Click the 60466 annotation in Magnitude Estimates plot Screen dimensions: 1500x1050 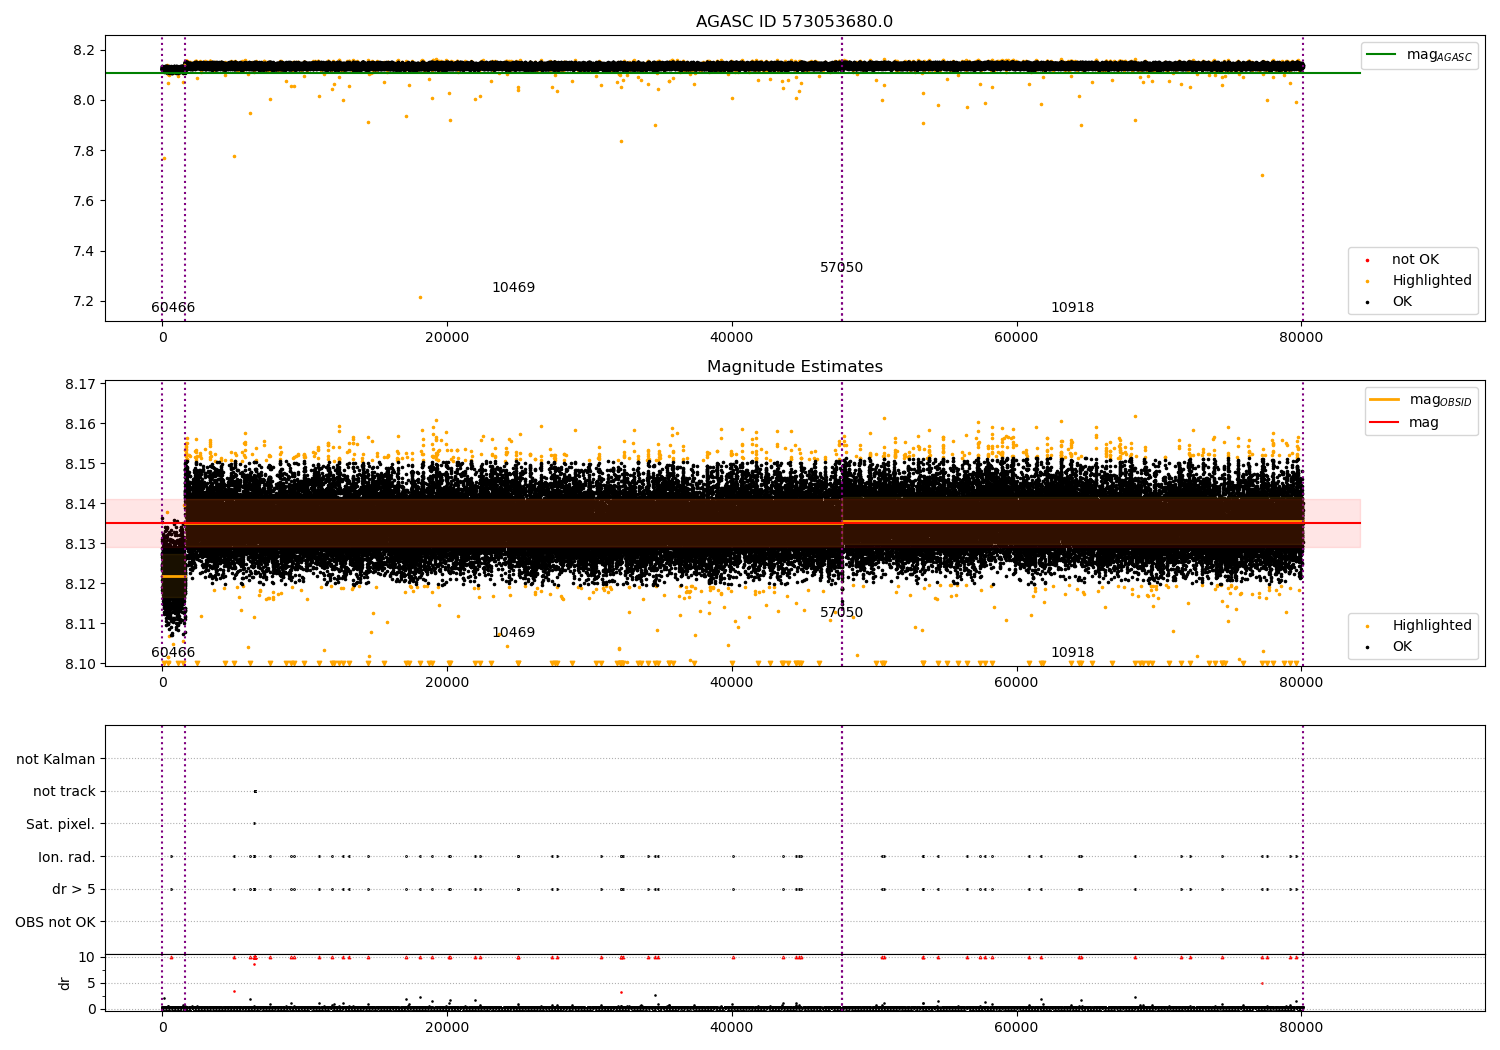pyautogui.click(x=173, y=653)
